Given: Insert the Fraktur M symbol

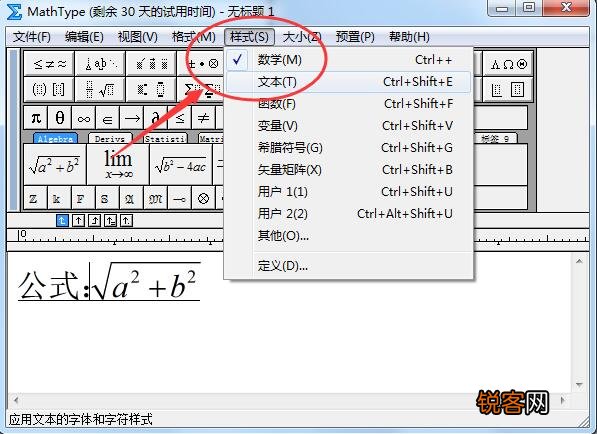Looking at the screenshot, I should click(x=155, y=198).
